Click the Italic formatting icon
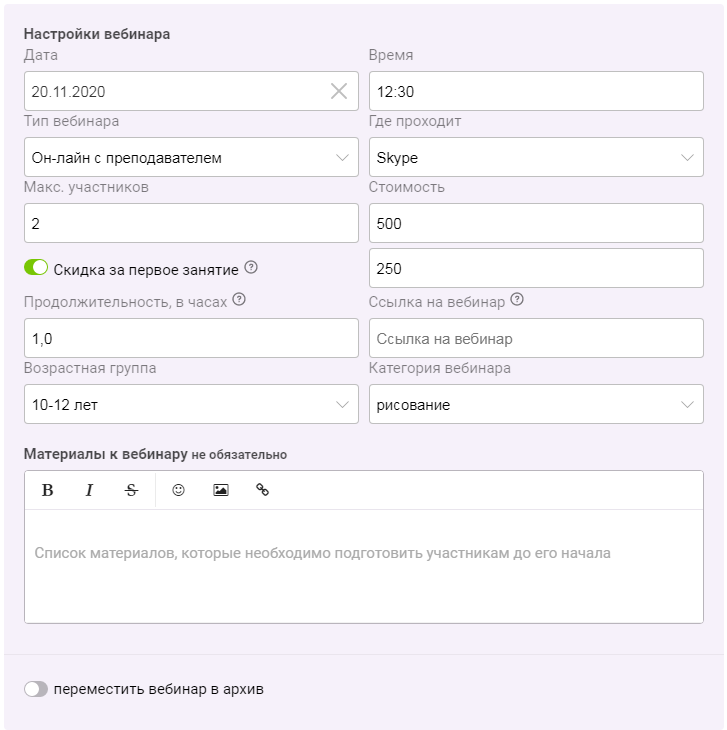Screen dimensions: 727x730 (x=89, y=490)
